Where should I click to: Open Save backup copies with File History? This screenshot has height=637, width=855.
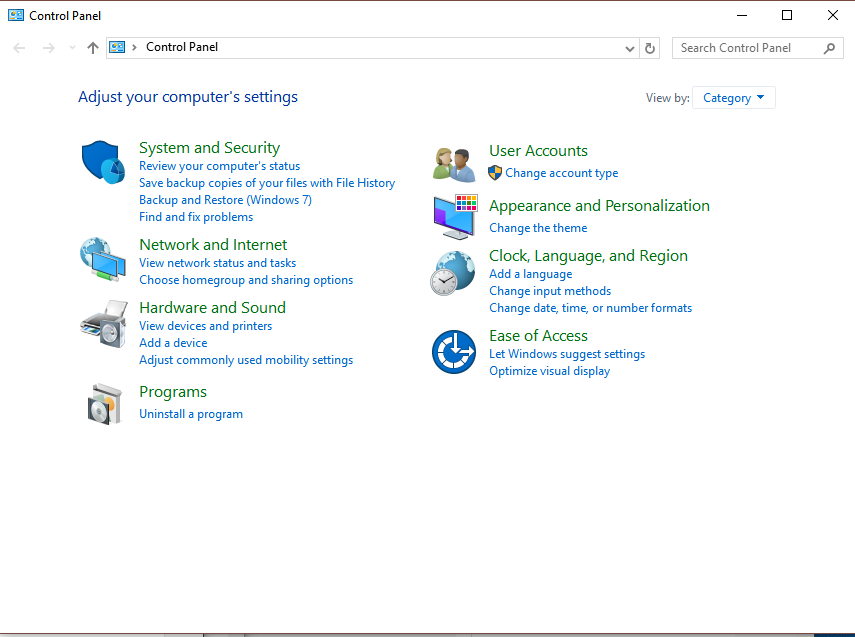click(267, 183)
